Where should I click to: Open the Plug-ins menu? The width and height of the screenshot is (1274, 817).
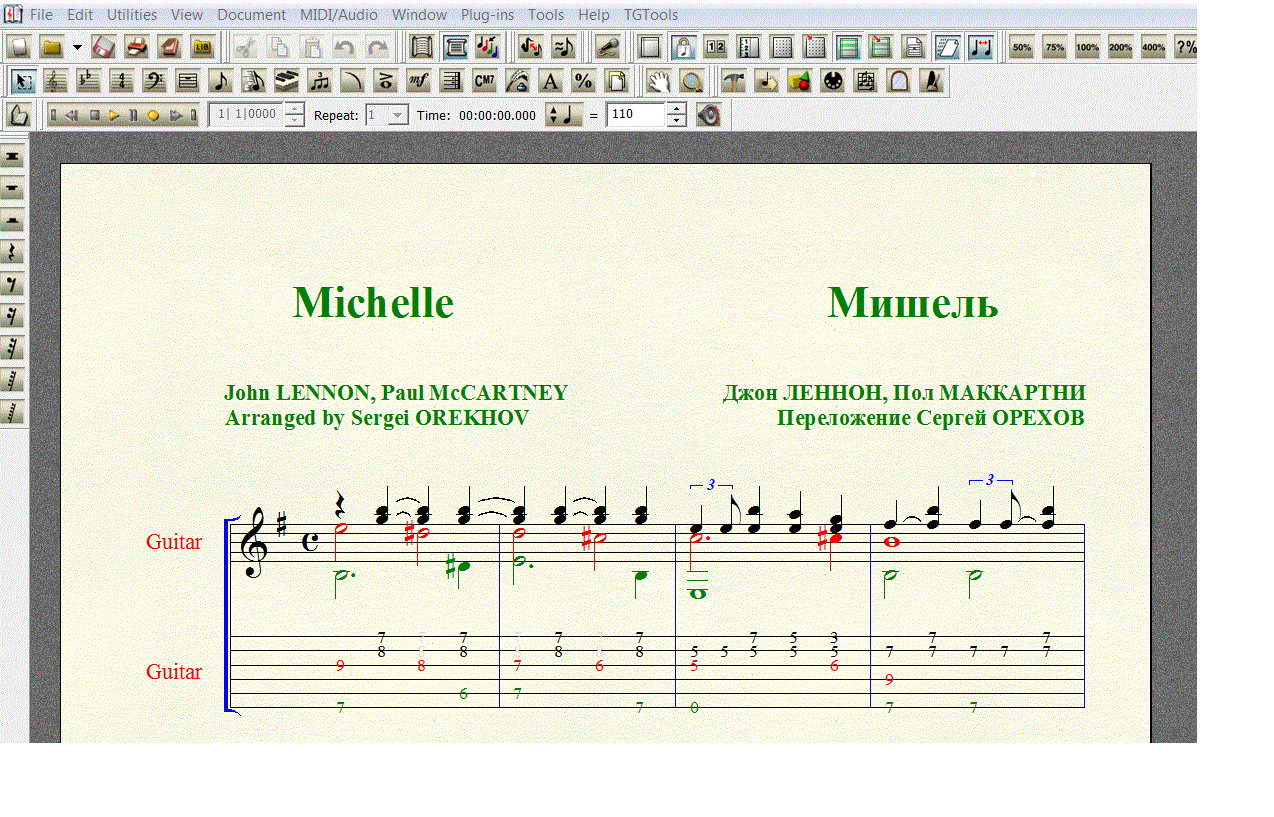(x=487, y=15)
